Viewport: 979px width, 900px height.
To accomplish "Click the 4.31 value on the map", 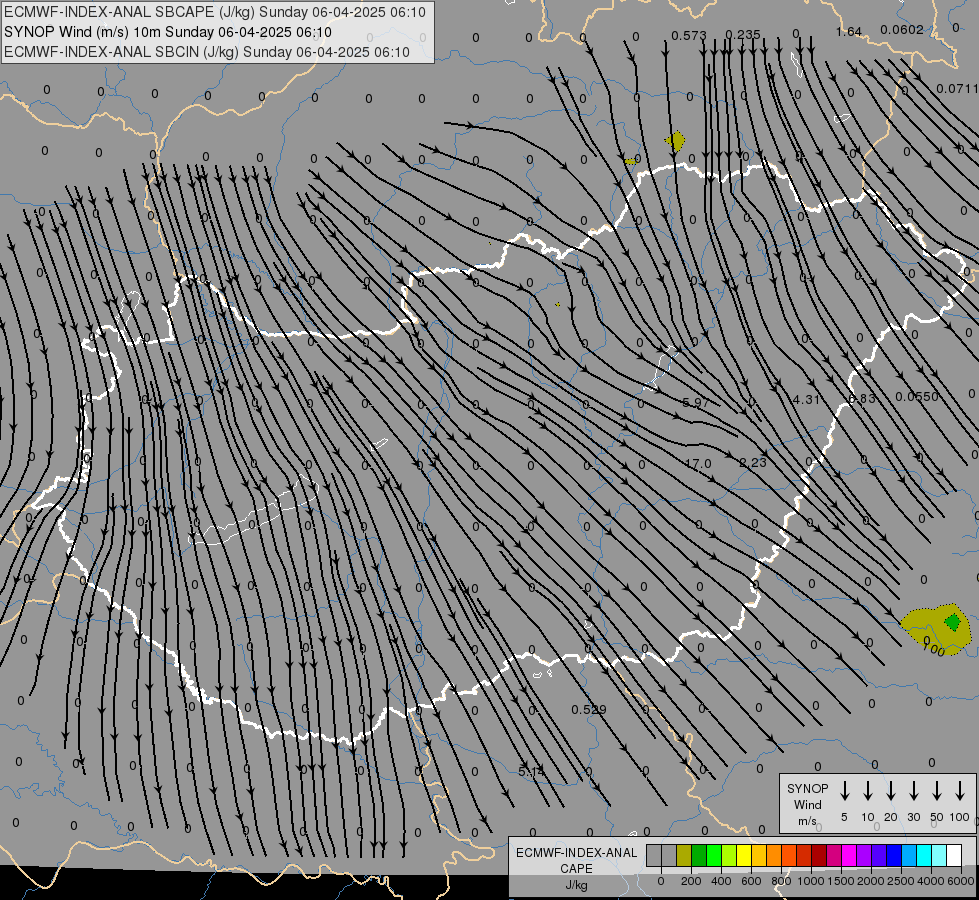I will click(x=806, y=399).
